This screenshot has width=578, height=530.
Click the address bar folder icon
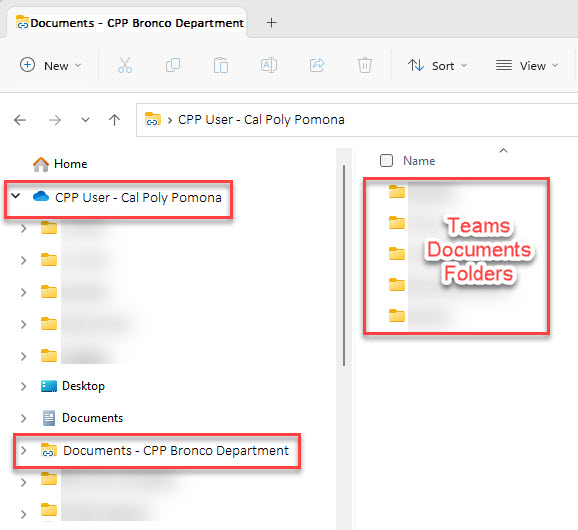point(153,119)
